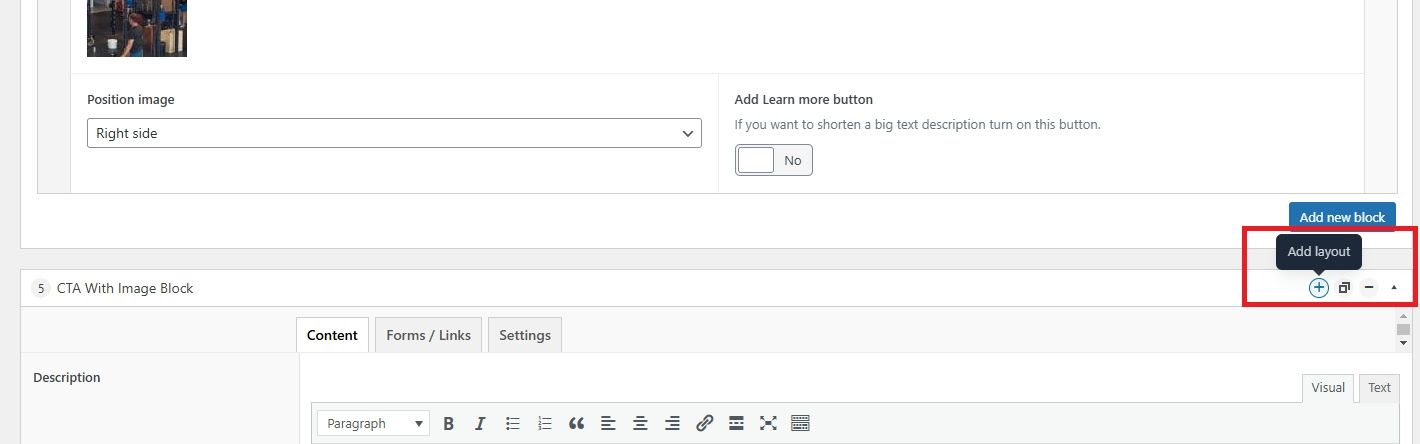
Task: Switch to the Forms / Links tab
Action: pyautogui.click(x=428, y=335)
